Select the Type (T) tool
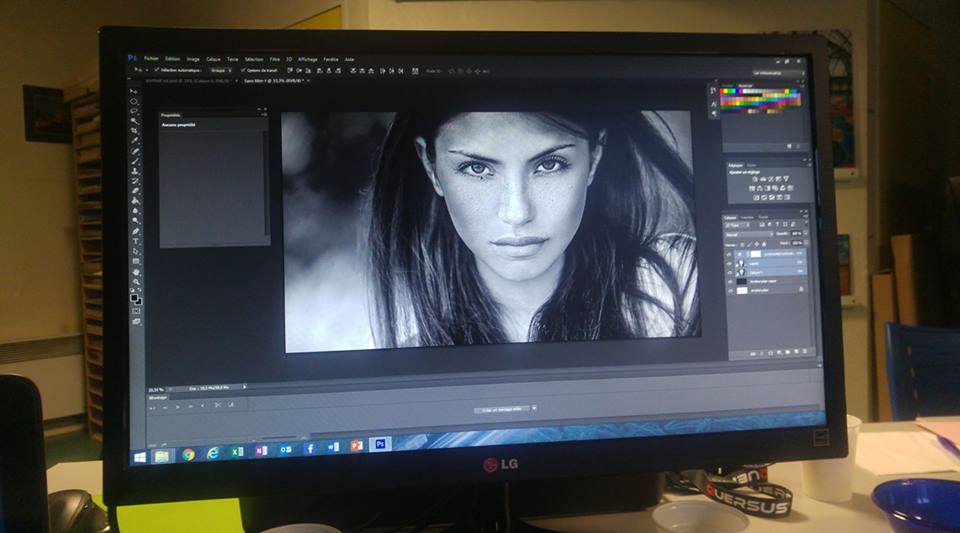Viewport: 960px width, 533px height. tap(135, 241)
